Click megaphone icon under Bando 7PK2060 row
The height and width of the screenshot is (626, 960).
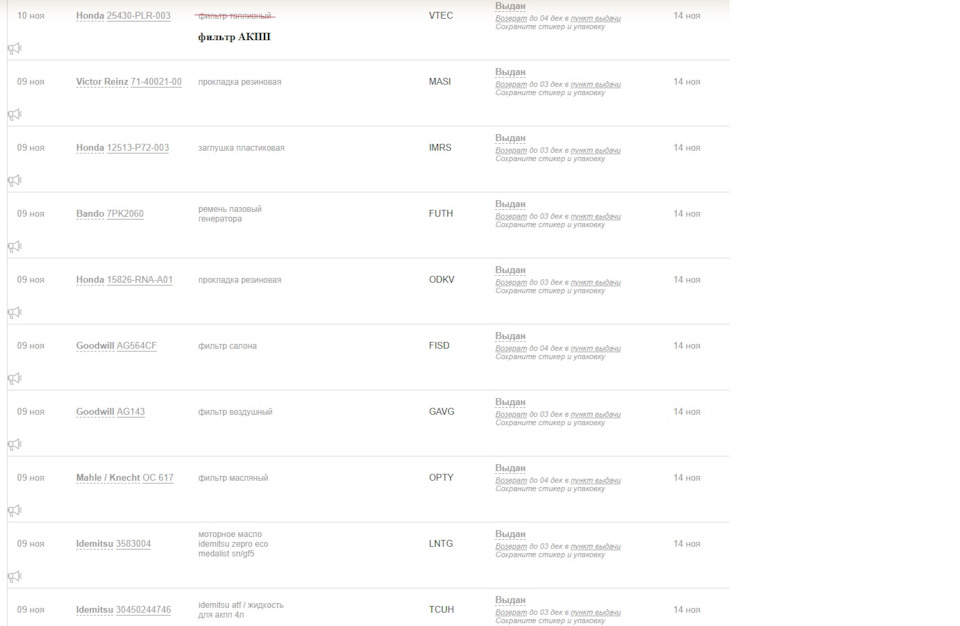tap(15, 247)
